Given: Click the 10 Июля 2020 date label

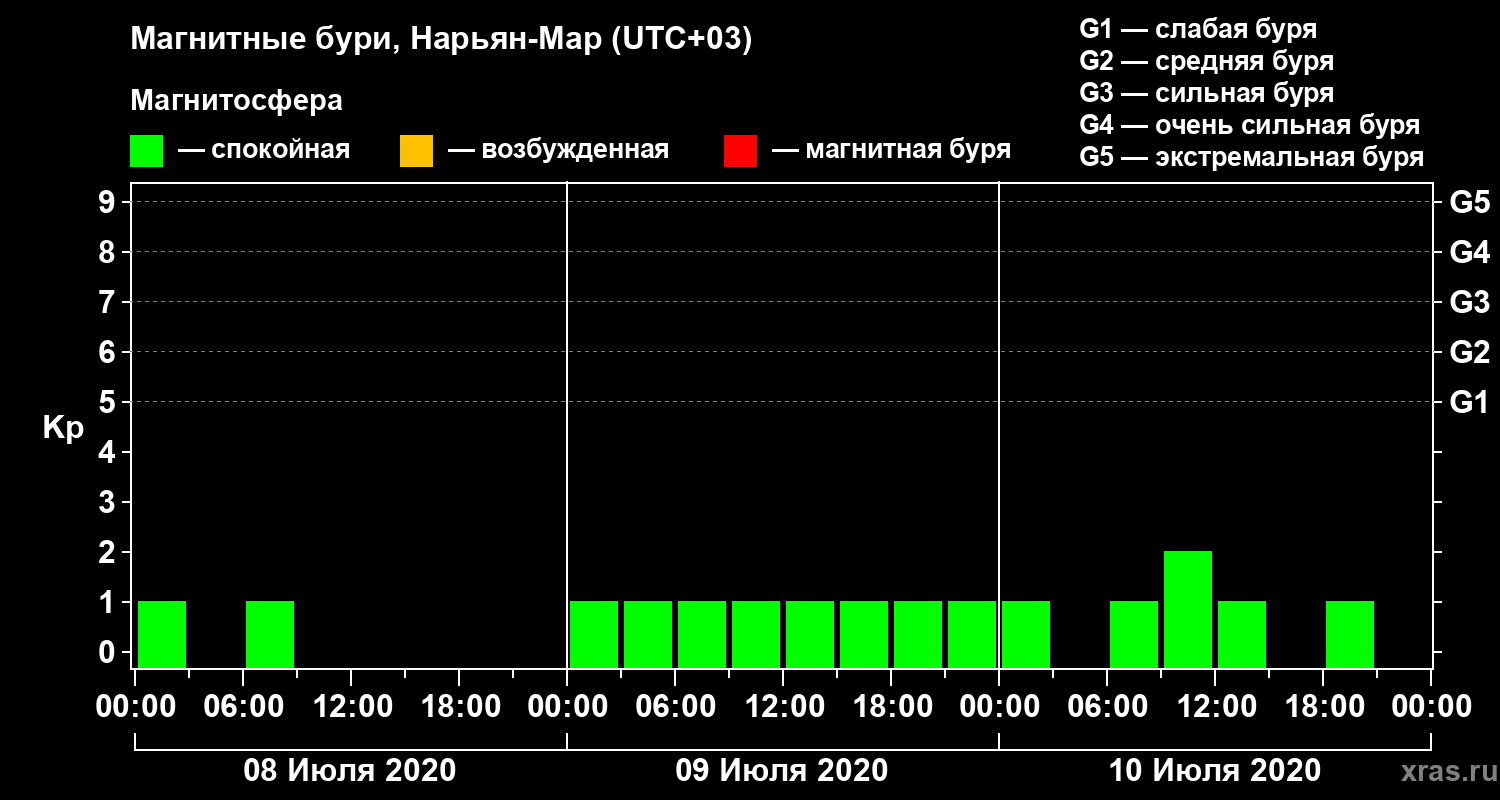Looking at the screenshot, I should (x=1214, y=771).
